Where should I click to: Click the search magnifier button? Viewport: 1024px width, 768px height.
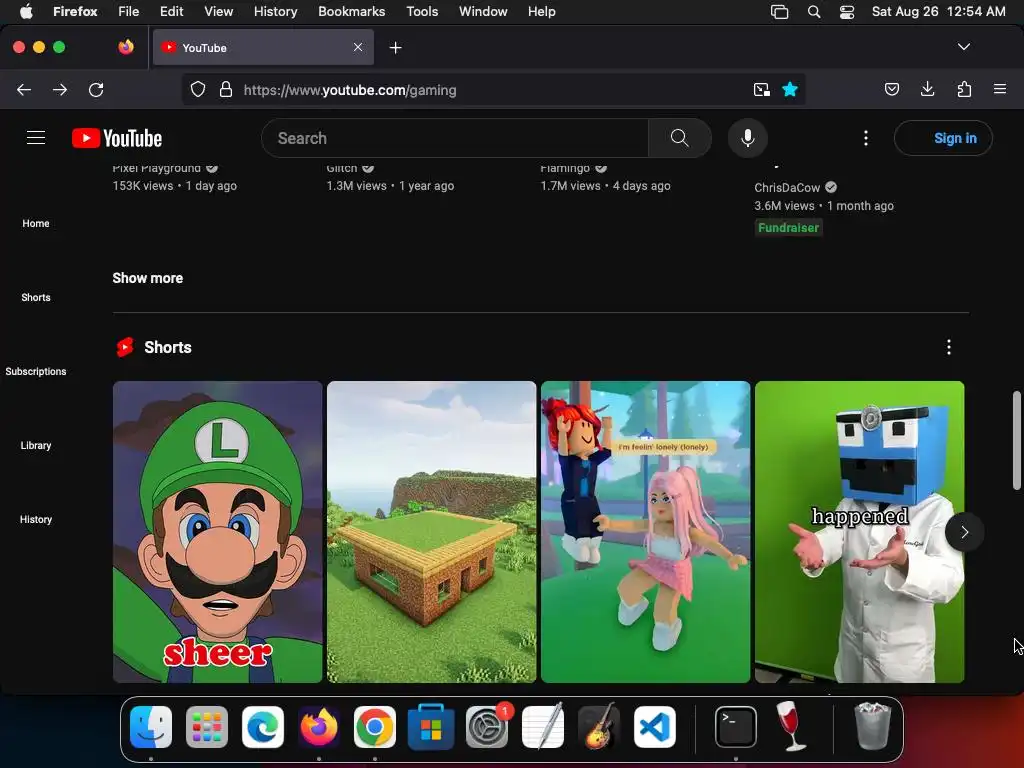point(679,138)
